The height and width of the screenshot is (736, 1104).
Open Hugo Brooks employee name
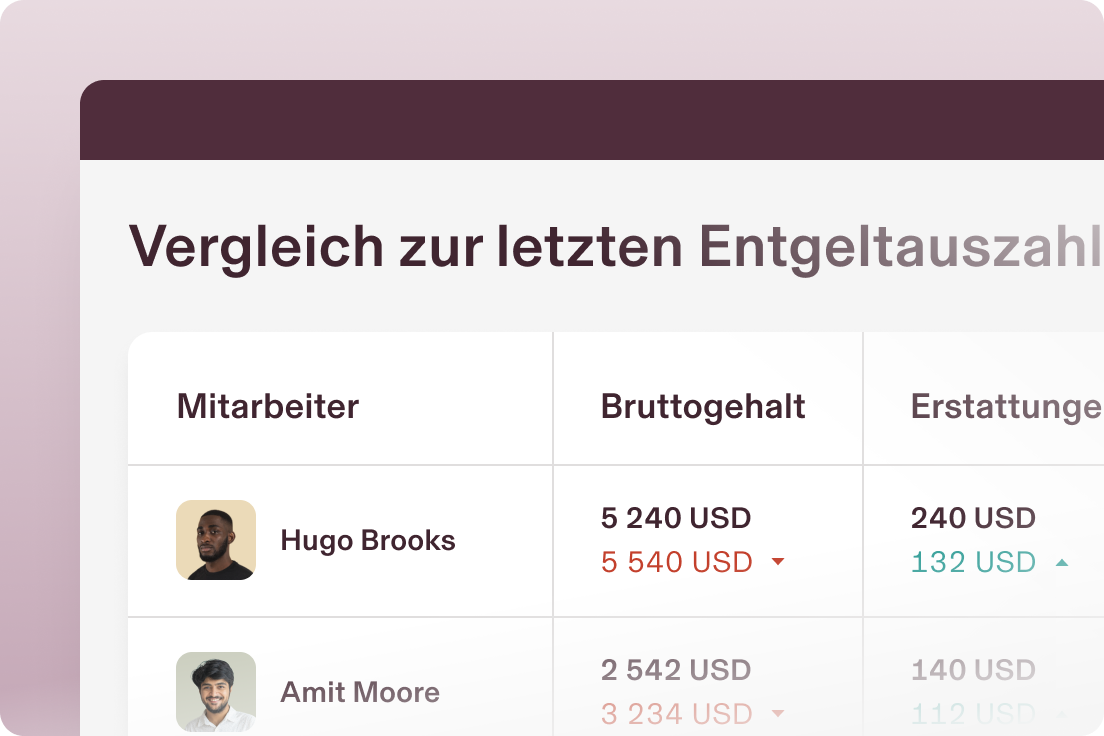(x=368, y=540)
